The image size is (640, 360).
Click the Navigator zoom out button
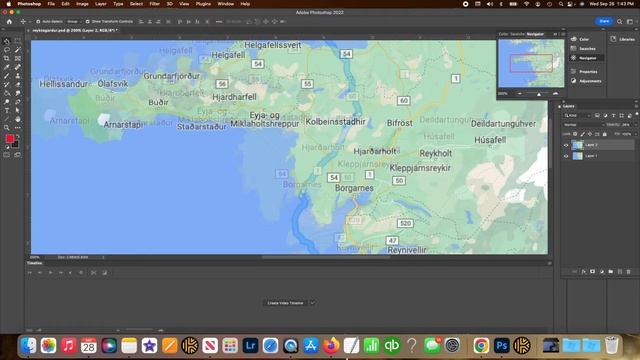point(520,94)
